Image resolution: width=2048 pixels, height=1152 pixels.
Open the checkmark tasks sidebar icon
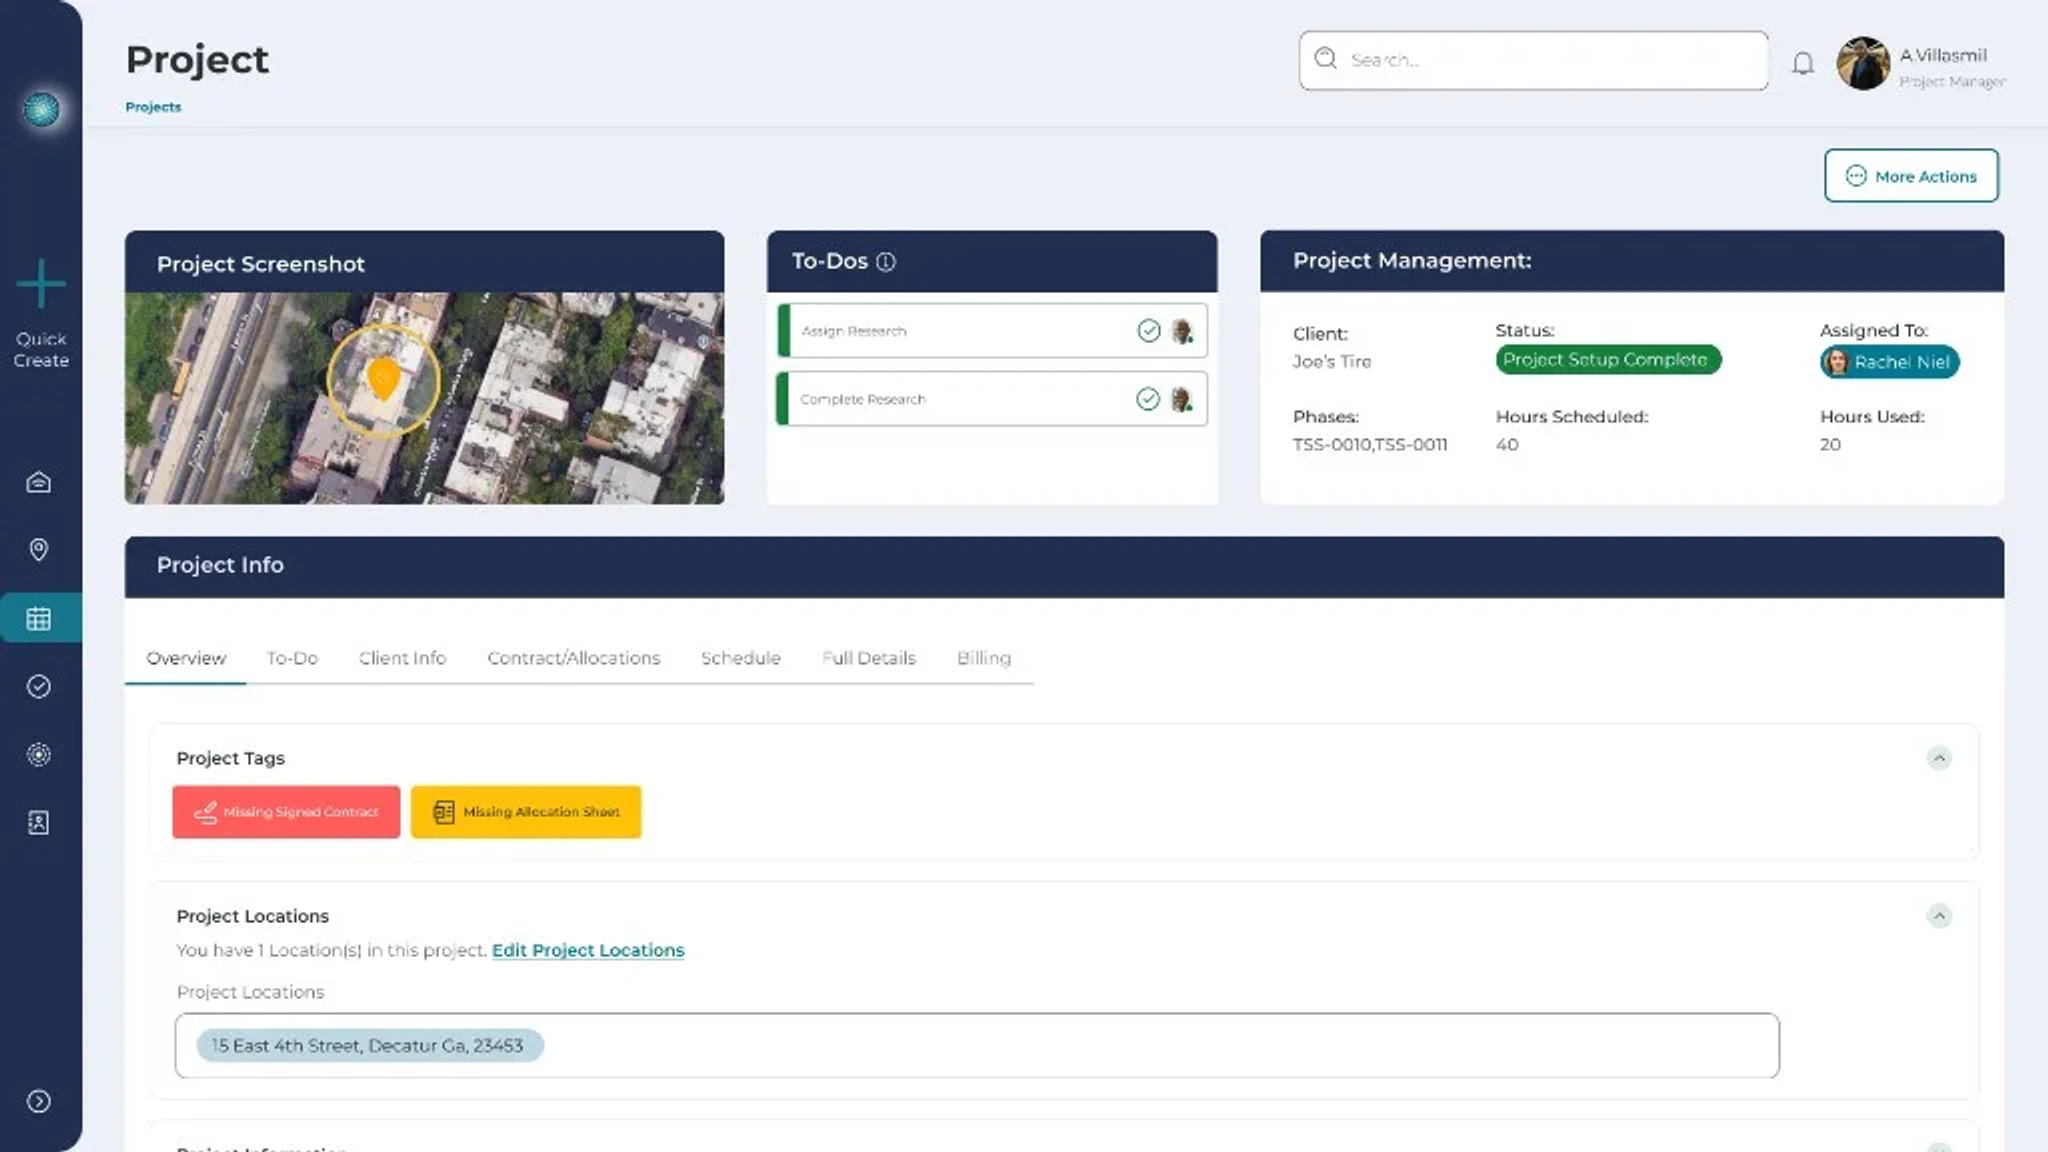pyautogui.click(x=39, y=686)
